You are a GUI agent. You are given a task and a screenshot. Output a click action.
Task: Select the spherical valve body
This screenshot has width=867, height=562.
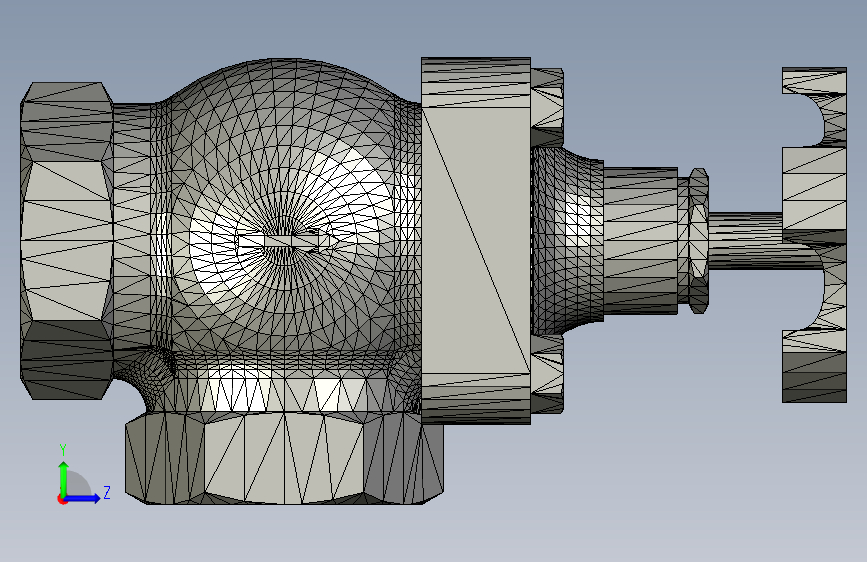point(285,221)
